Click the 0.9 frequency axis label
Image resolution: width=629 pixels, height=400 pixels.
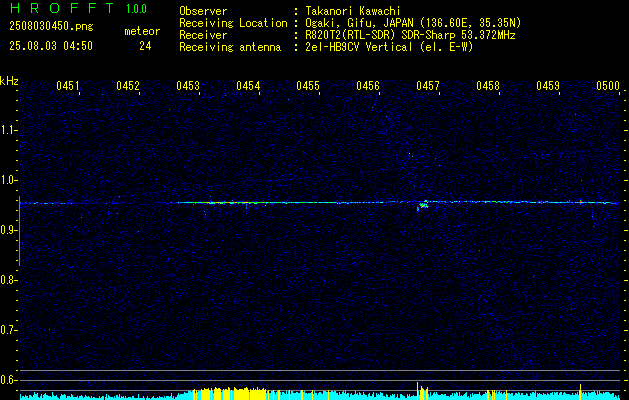tap(8, 230)
